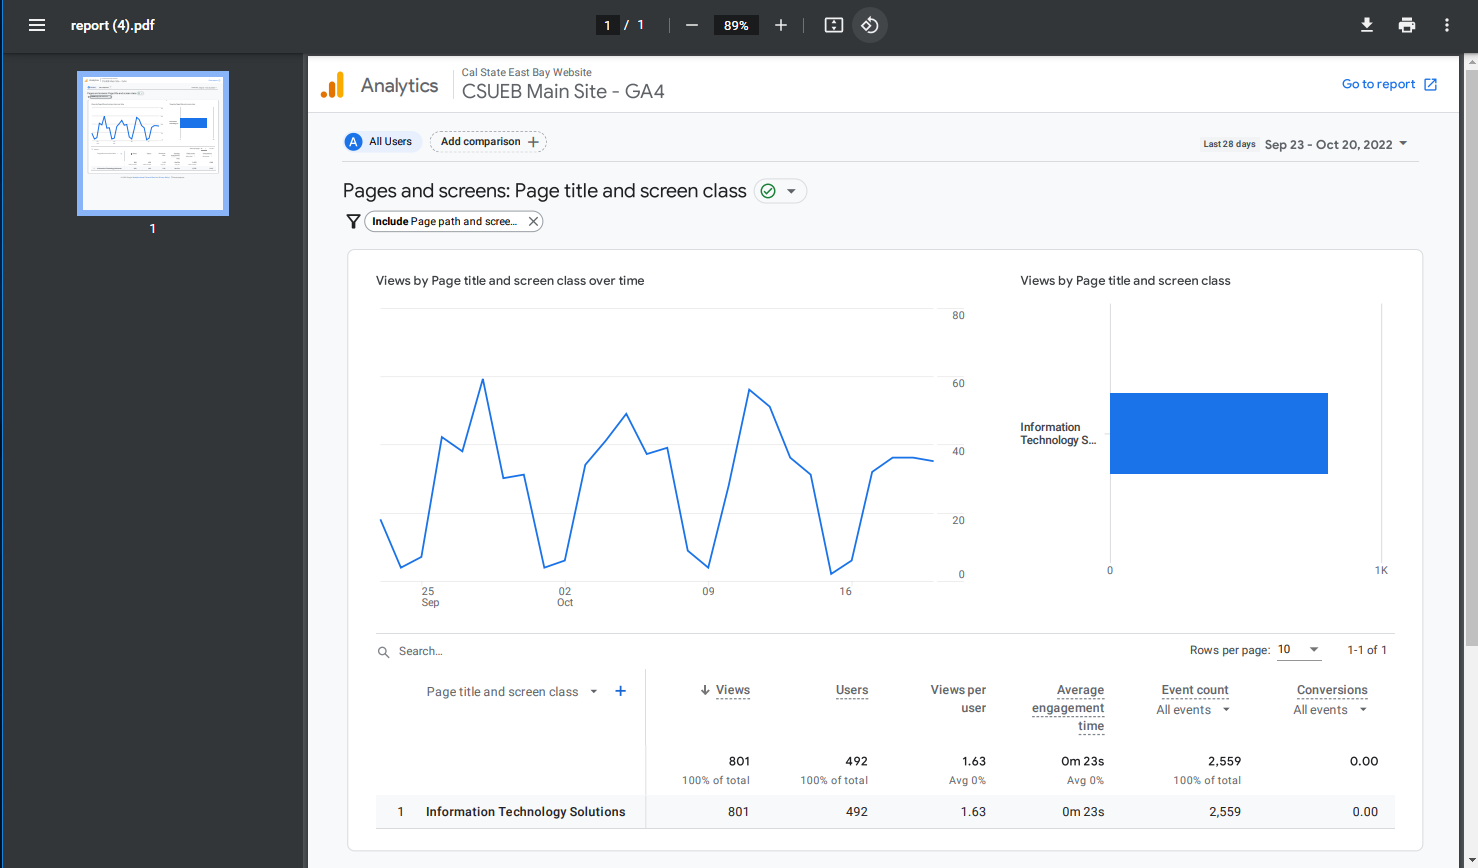Open the PDF viewer sidebar menu icon

click(37, 25)
